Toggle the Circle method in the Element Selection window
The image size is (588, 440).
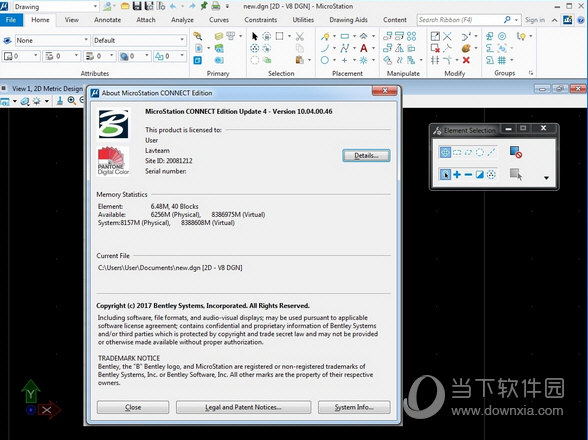[x=480, y=152]
